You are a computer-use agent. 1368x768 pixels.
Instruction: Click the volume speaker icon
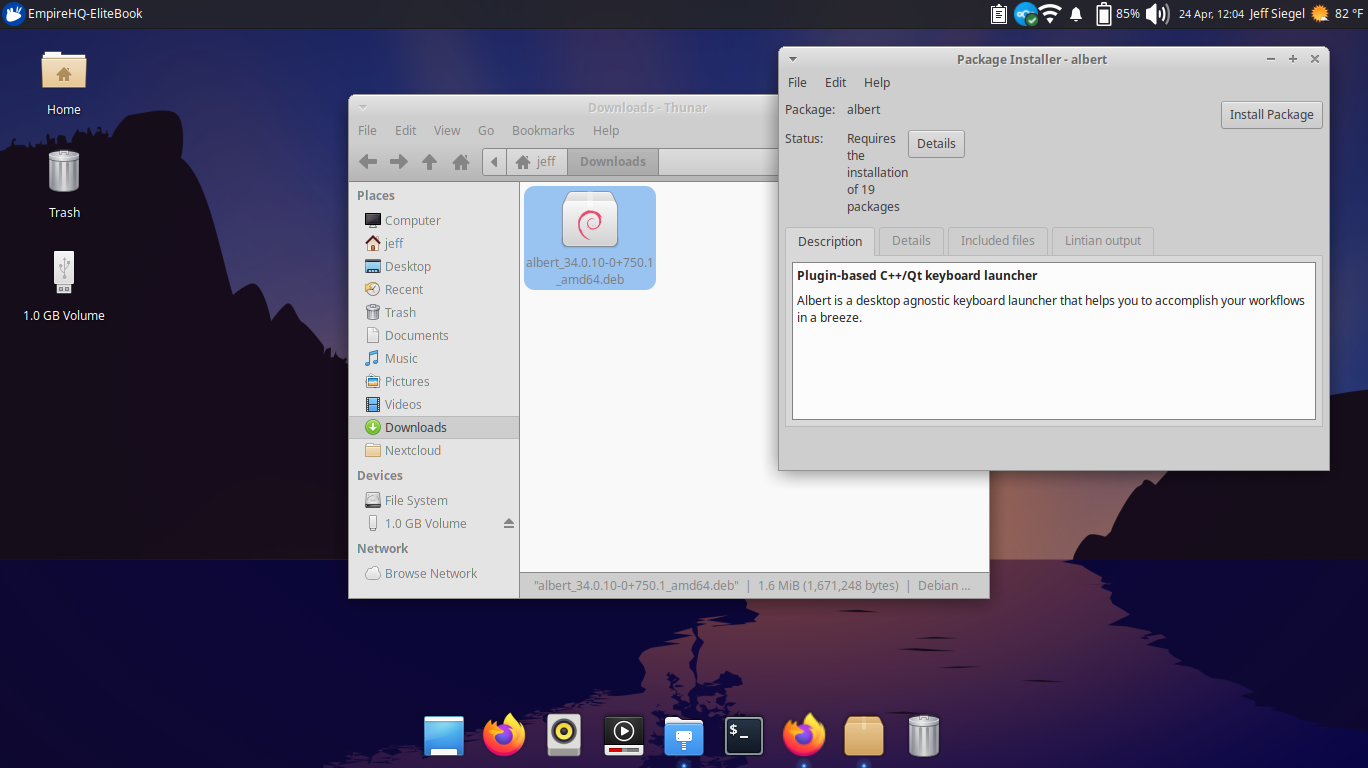(x=1157, y=14)
